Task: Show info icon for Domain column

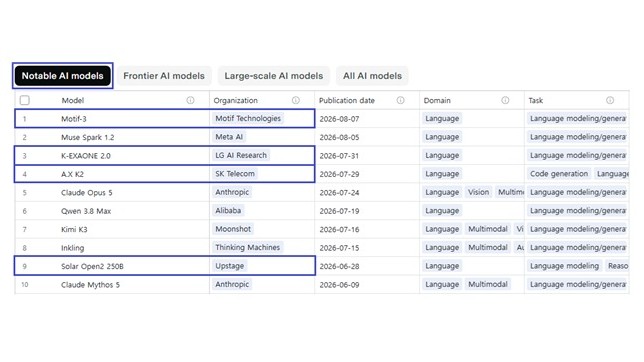Action: [505, 100]
